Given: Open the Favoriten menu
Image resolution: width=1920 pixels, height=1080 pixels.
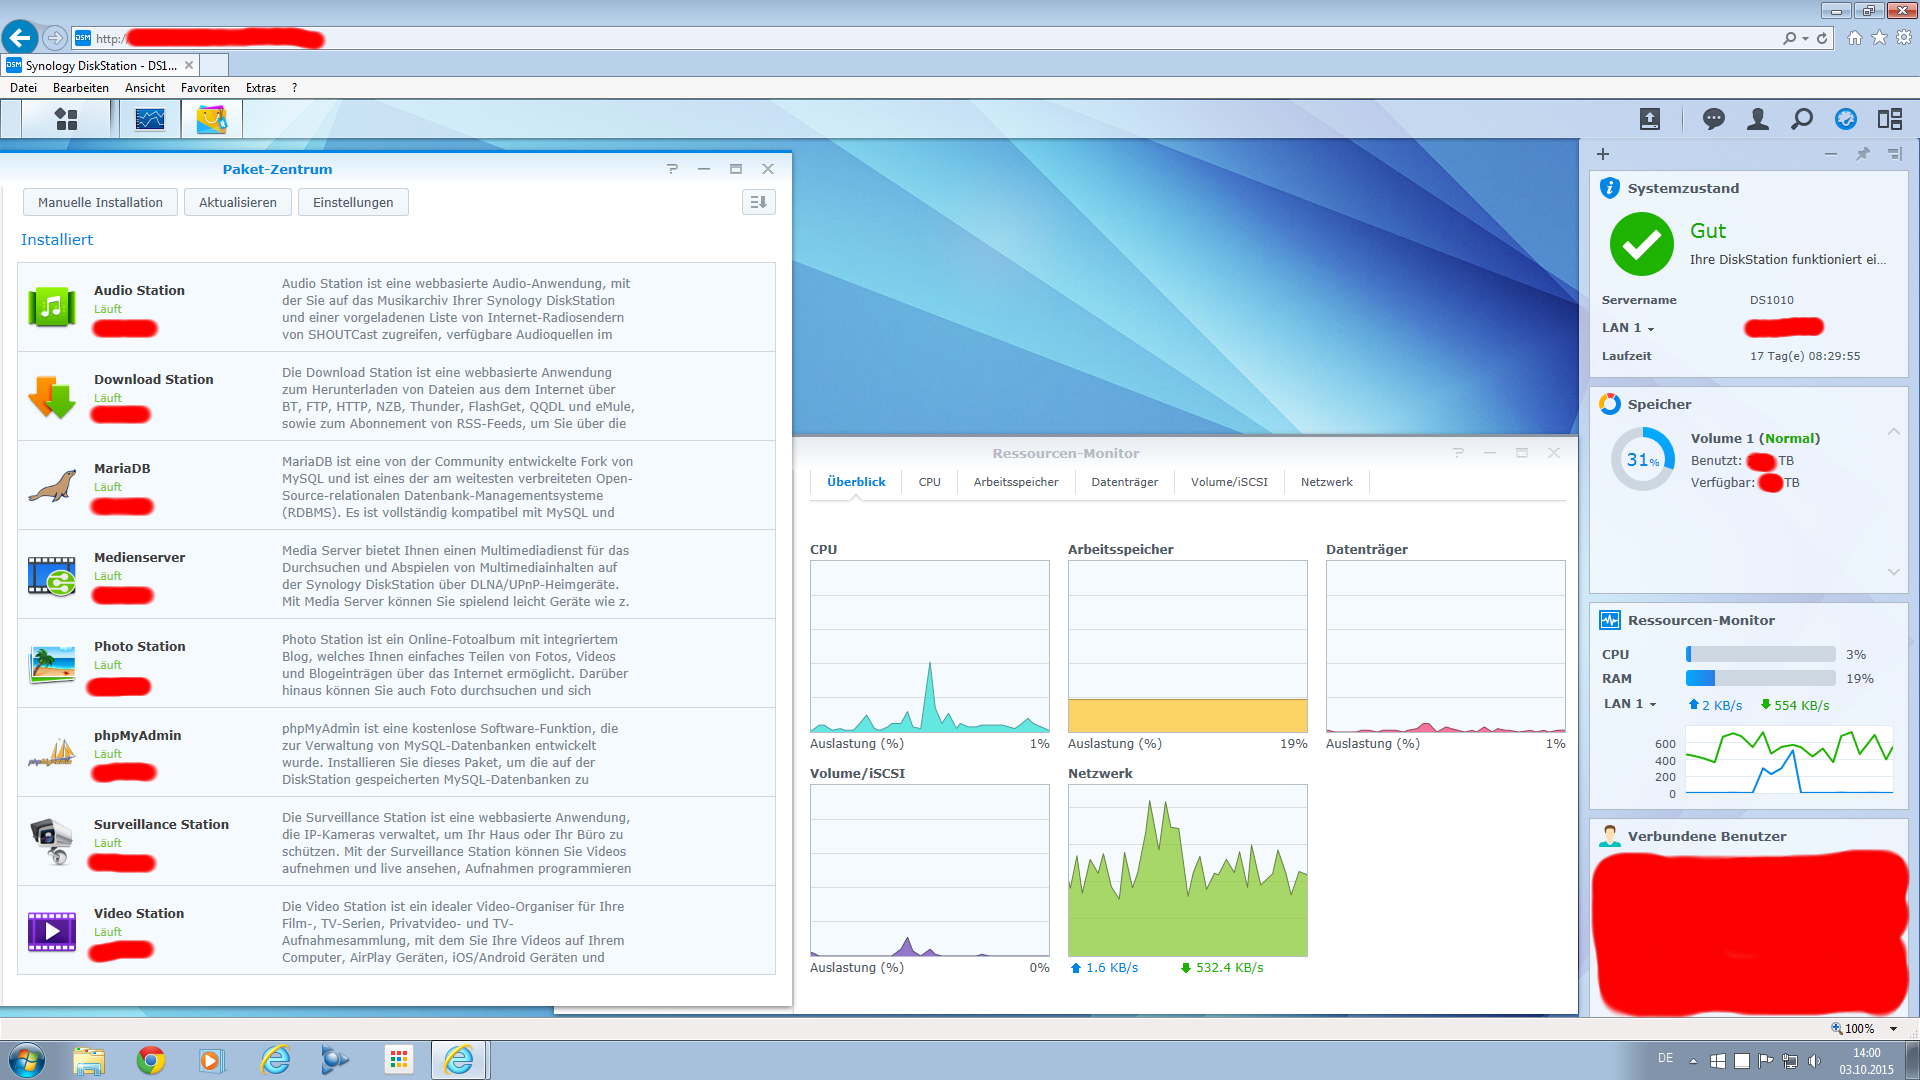Looking at the screenshot, I should (205, 88).
